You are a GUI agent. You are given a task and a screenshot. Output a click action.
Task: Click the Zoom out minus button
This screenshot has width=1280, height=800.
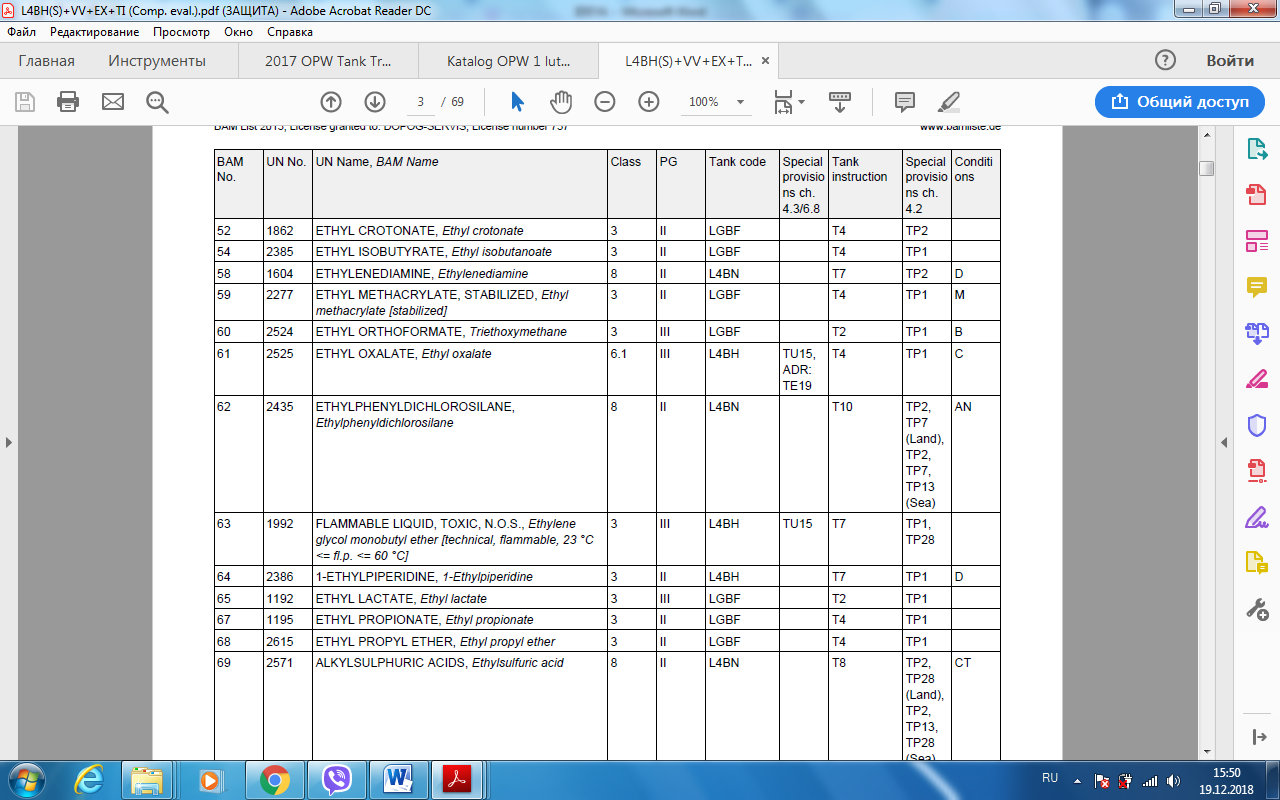pyautogui.click(x=605, y=101)
